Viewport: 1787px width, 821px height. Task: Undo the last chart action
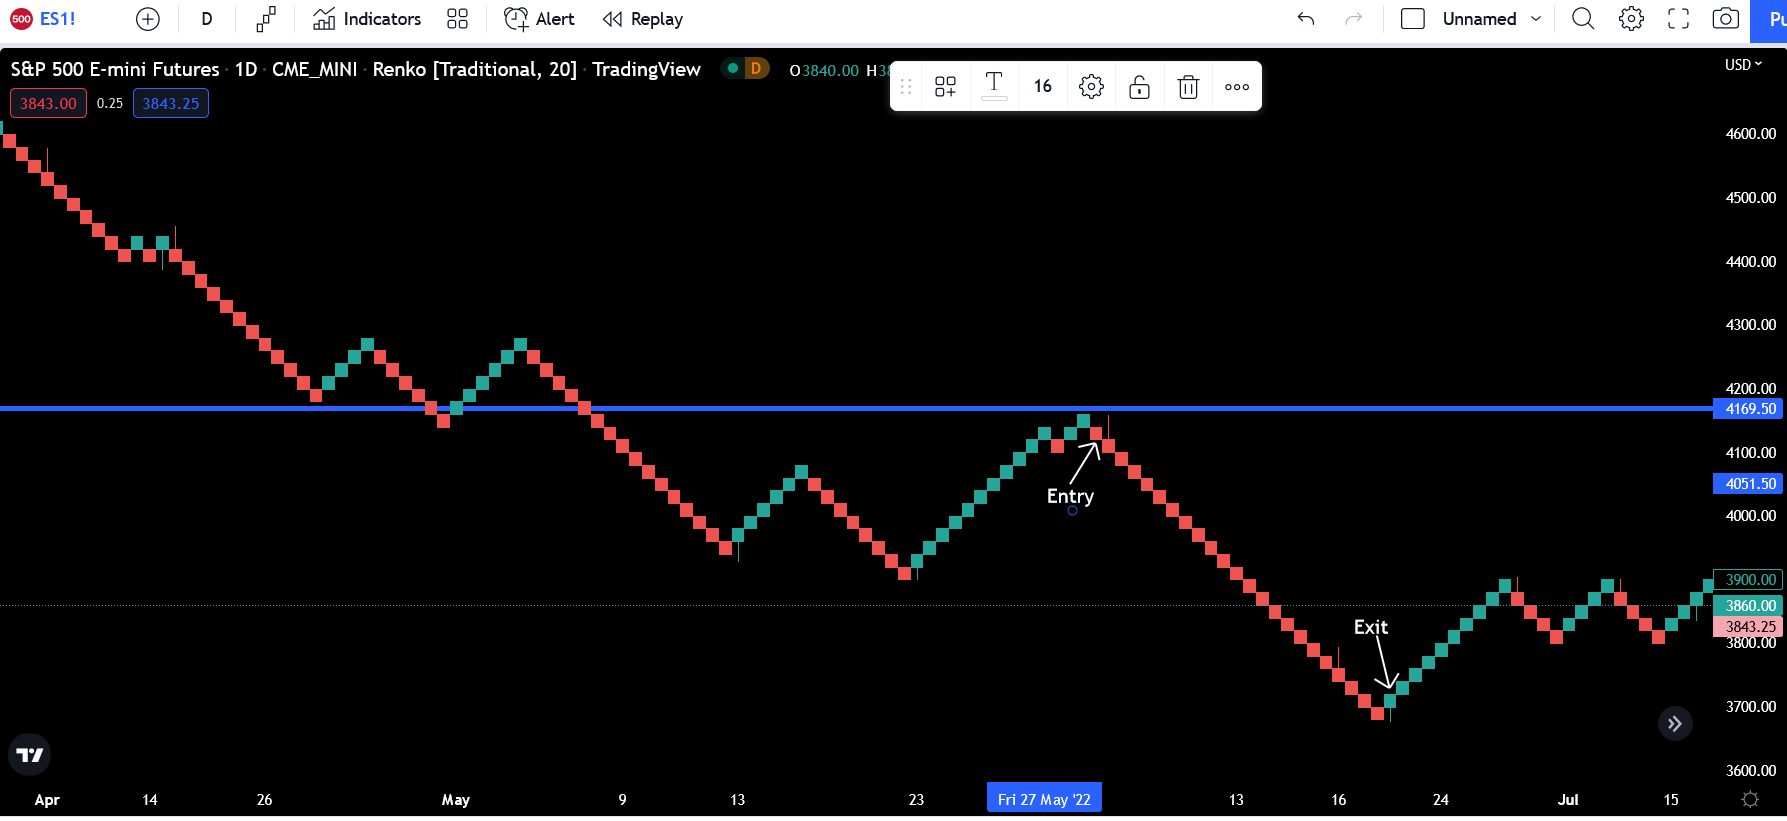click(x=1305, y=19)
